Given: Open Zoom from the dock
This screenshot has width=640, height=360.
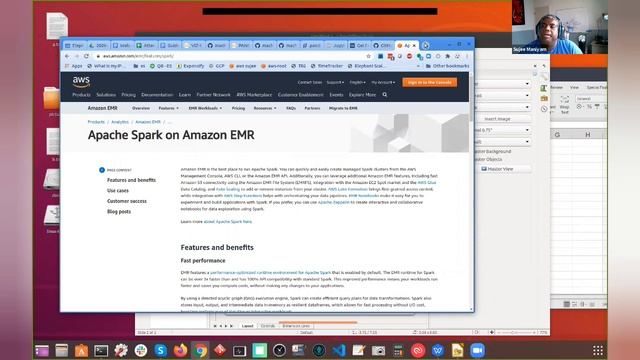Looking at the screenshot, I should tap(477, 350).
